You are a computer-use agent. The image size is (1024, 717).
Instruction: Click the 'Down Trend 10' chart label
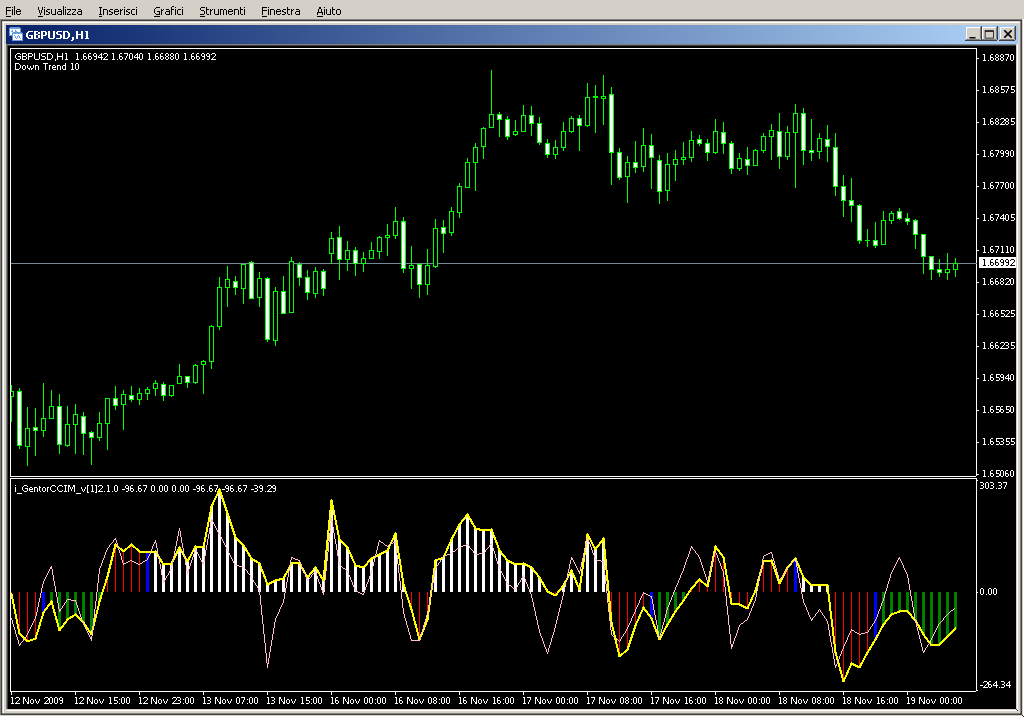pos(47,67)
